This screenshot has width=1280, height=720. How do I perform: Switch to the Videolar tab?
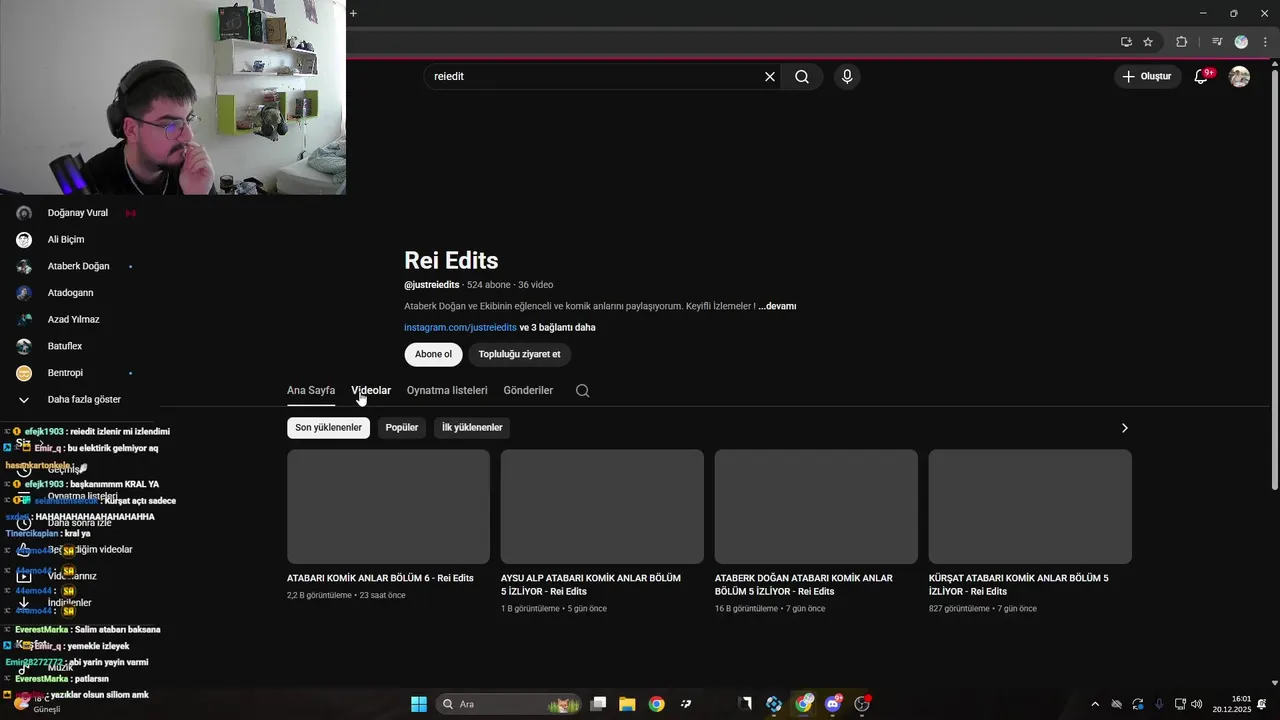(371, 390)
